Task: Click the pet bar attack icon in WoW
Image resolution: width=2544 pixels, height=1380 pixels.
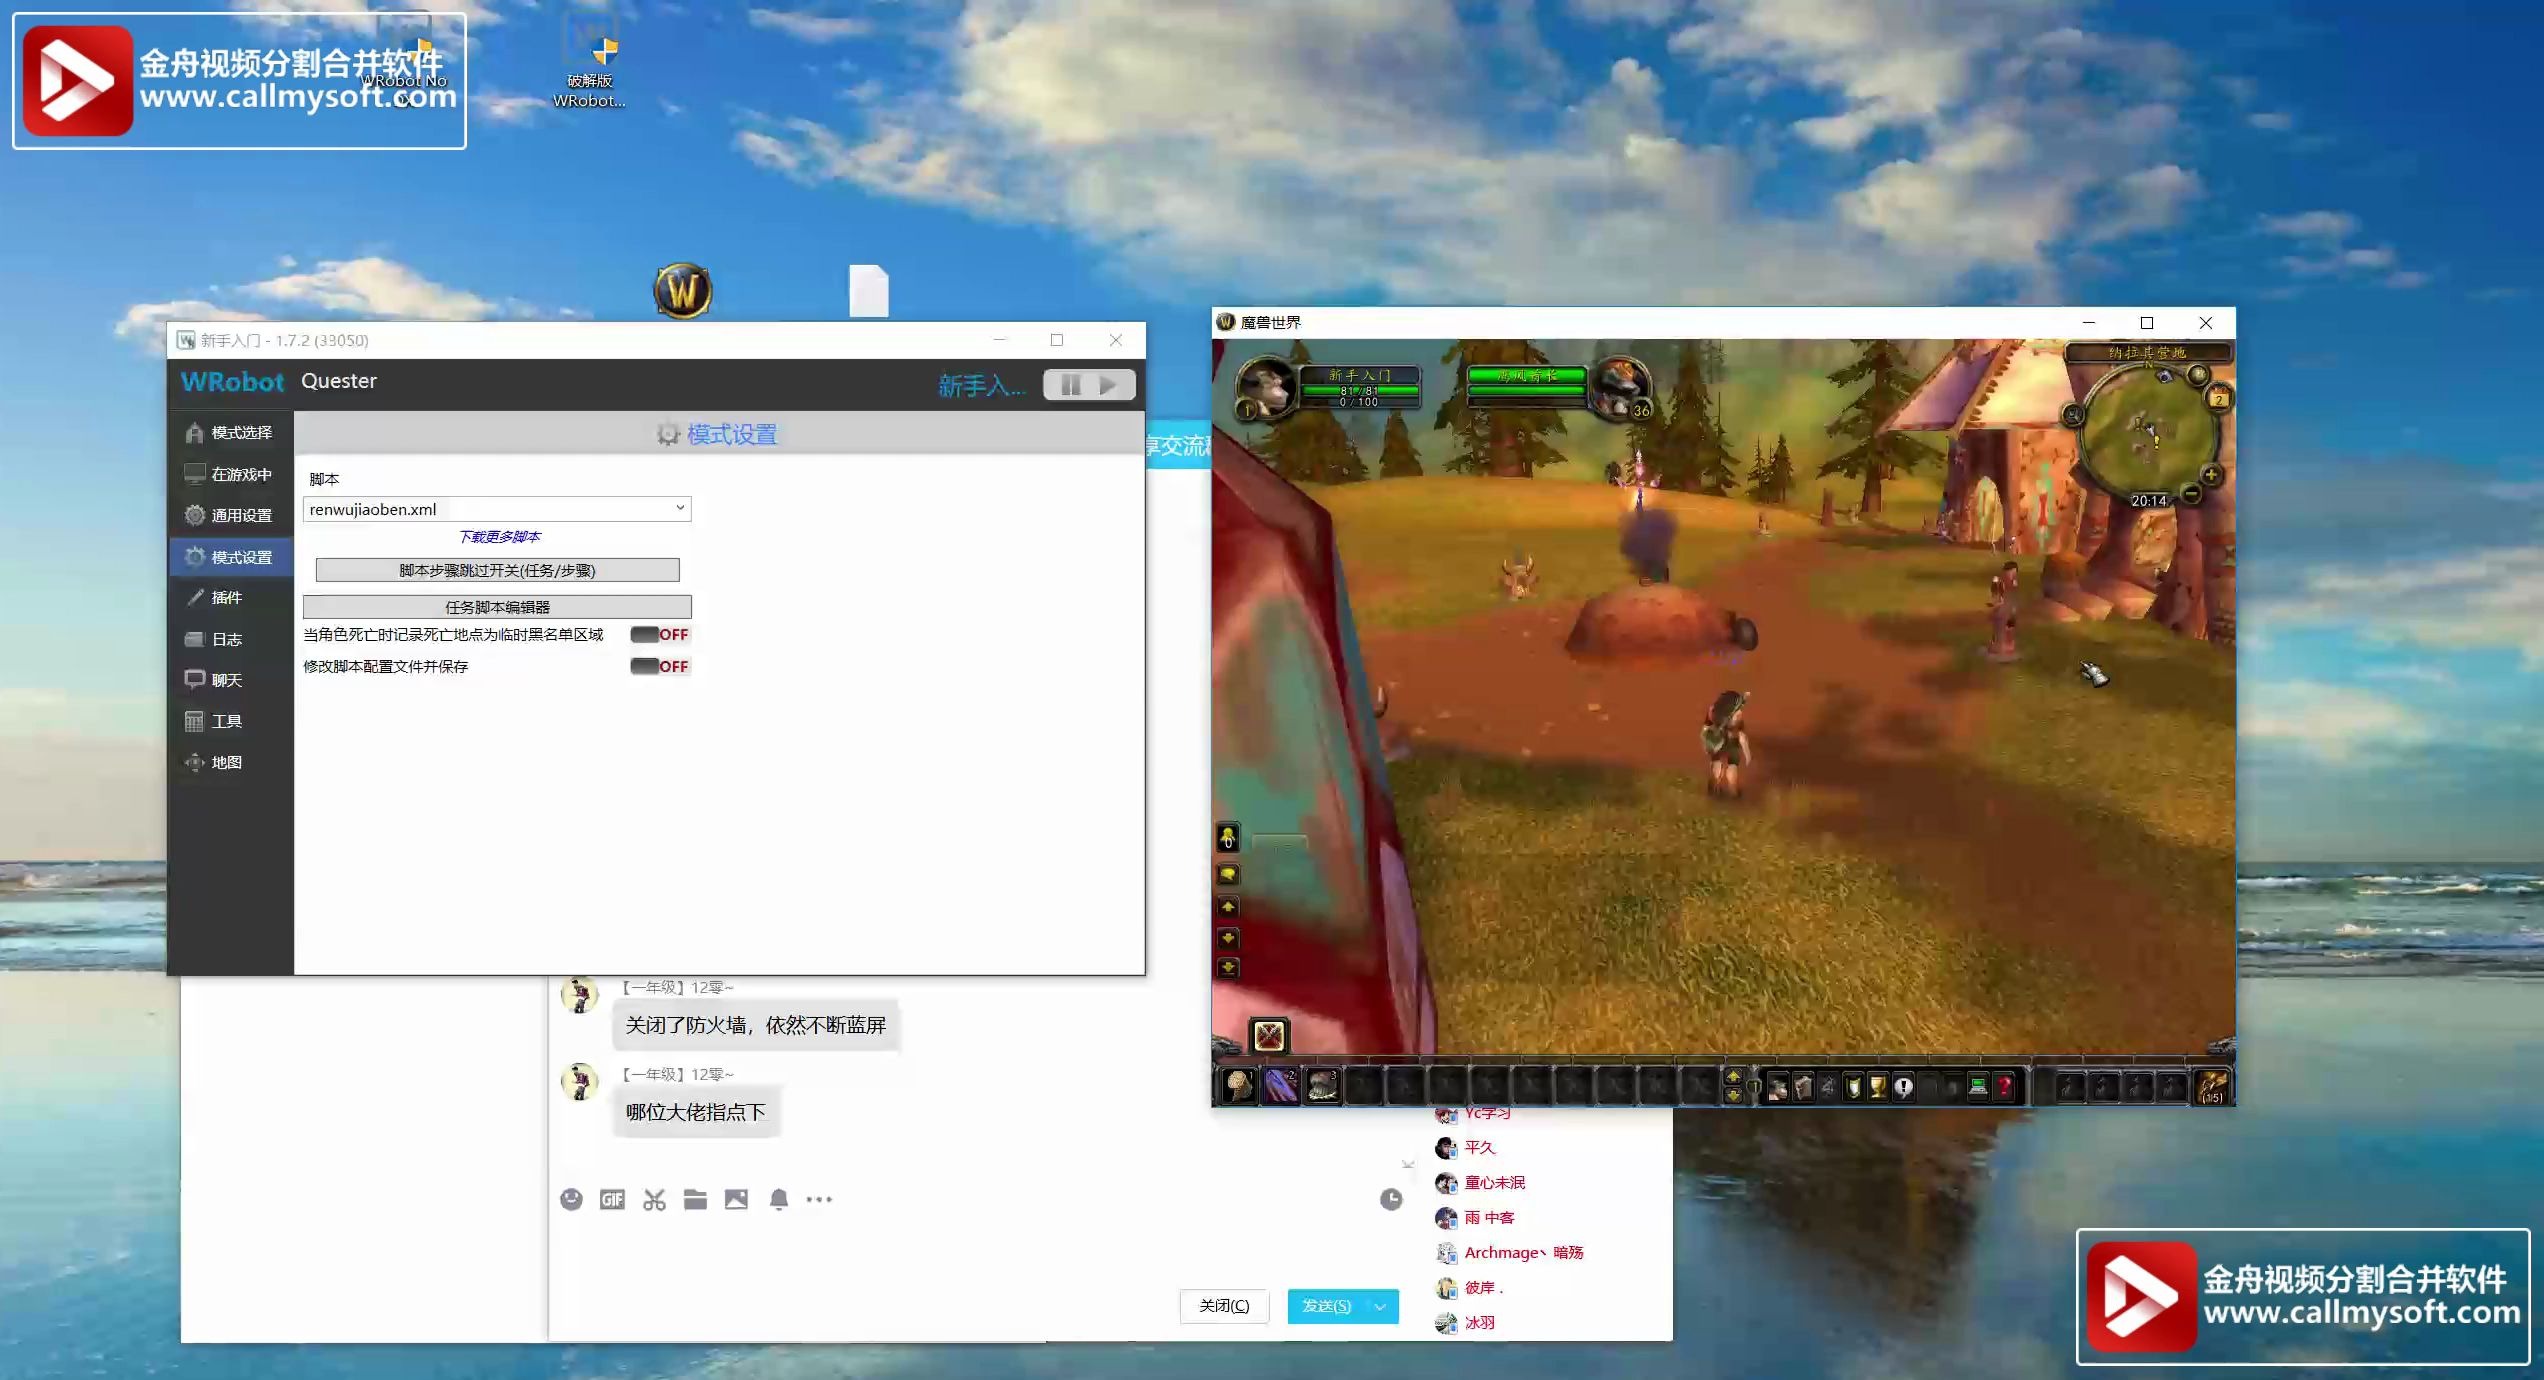Action: click(1269, 1035)
